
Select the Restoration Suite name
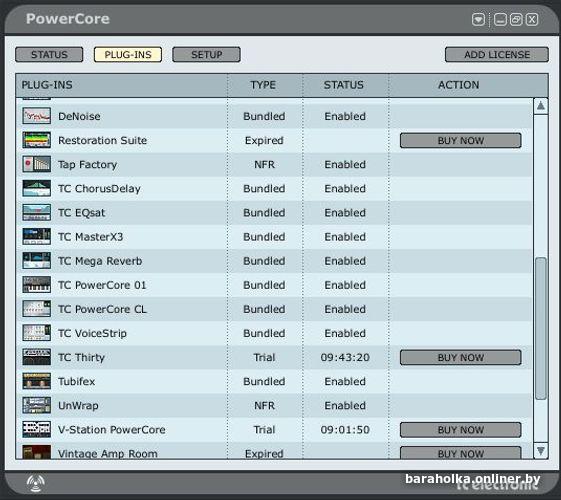pos(102,141)
